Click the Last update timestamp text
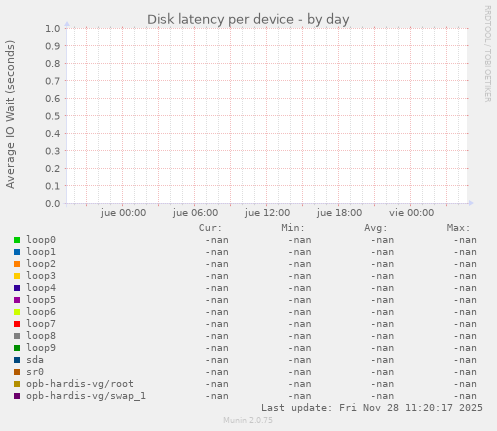 click(372, 408)
